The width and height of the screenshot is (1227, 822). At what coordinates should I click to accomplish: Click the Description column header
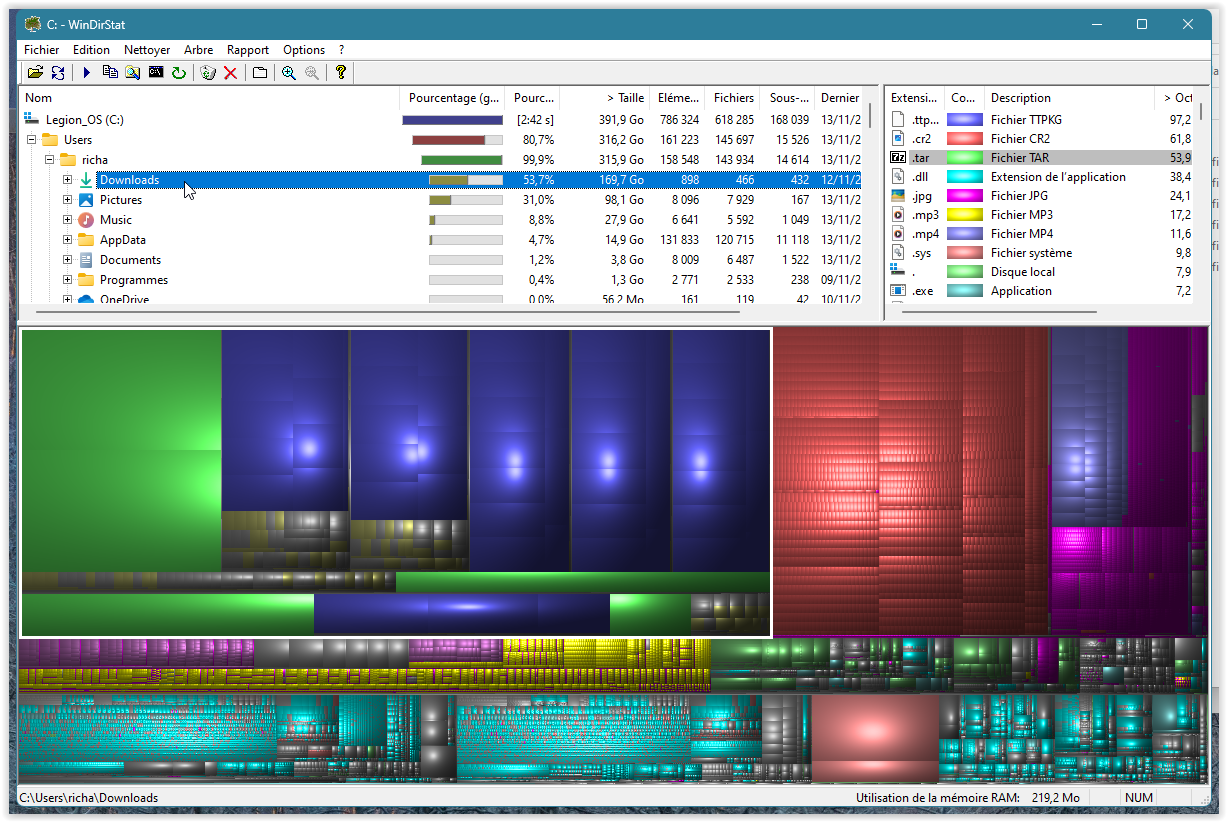pos(1020,98)
